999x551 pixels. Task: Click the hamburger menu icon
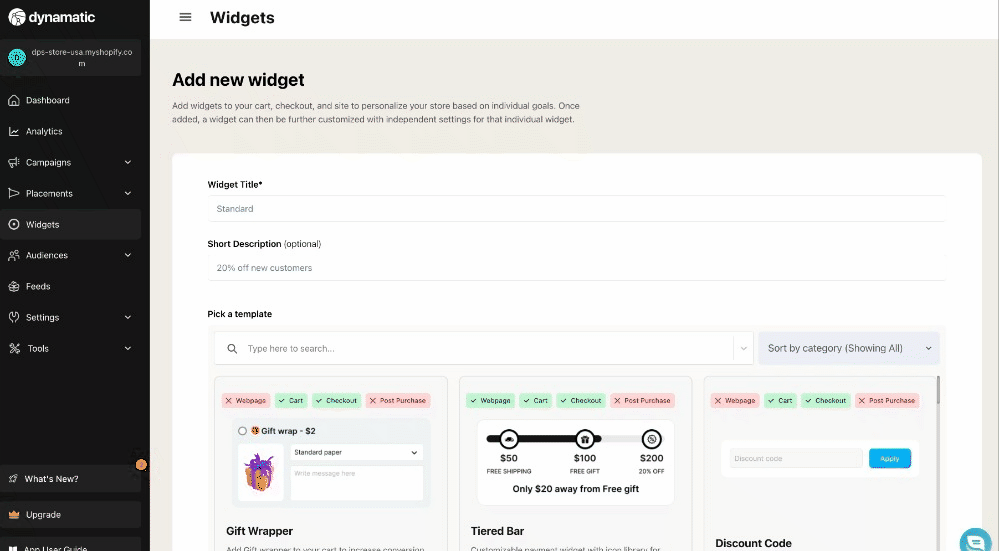(x=185, y=17)
